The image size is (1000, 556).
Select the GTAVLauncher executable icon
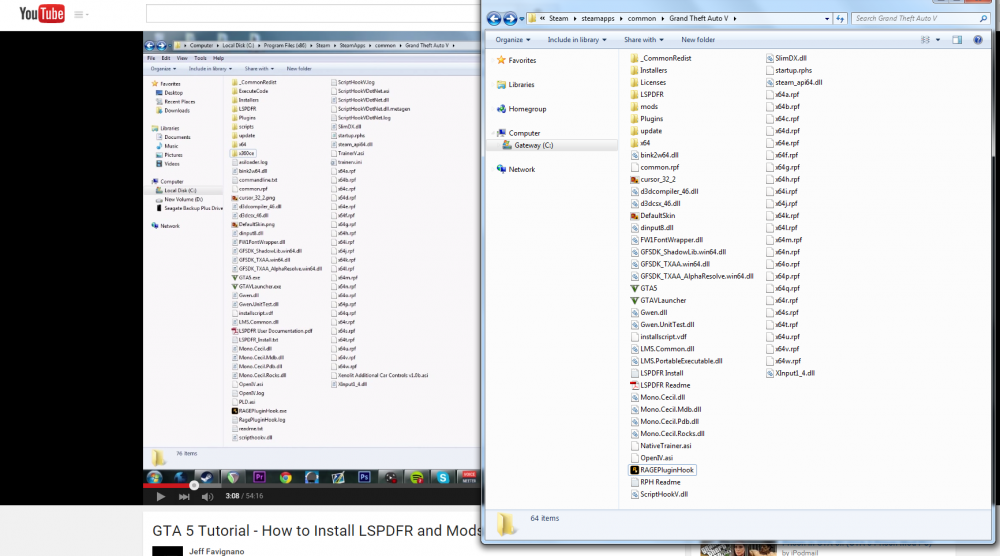[634, 300]
